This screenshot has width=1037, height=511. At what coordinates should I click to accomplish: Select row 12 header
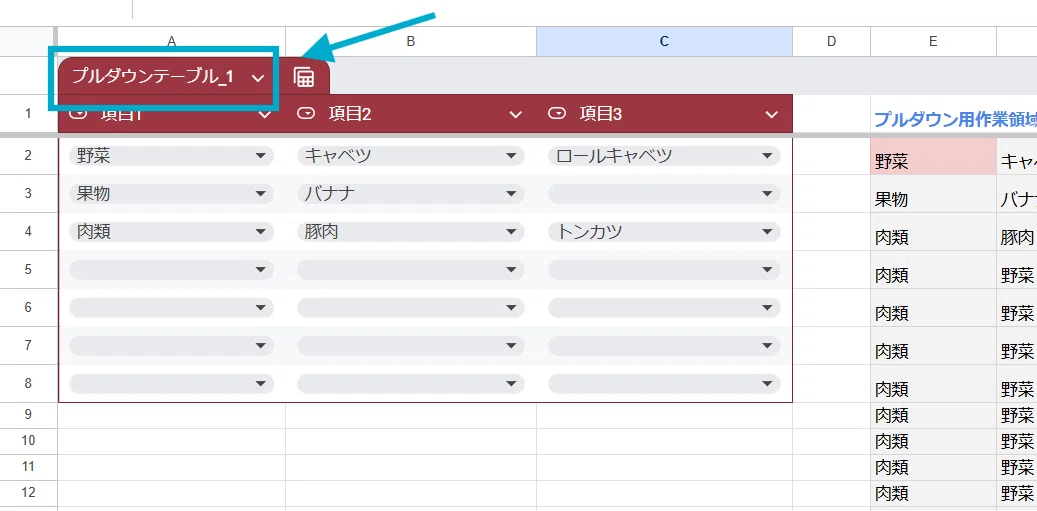pyautogui.click(x=28, y=493)
